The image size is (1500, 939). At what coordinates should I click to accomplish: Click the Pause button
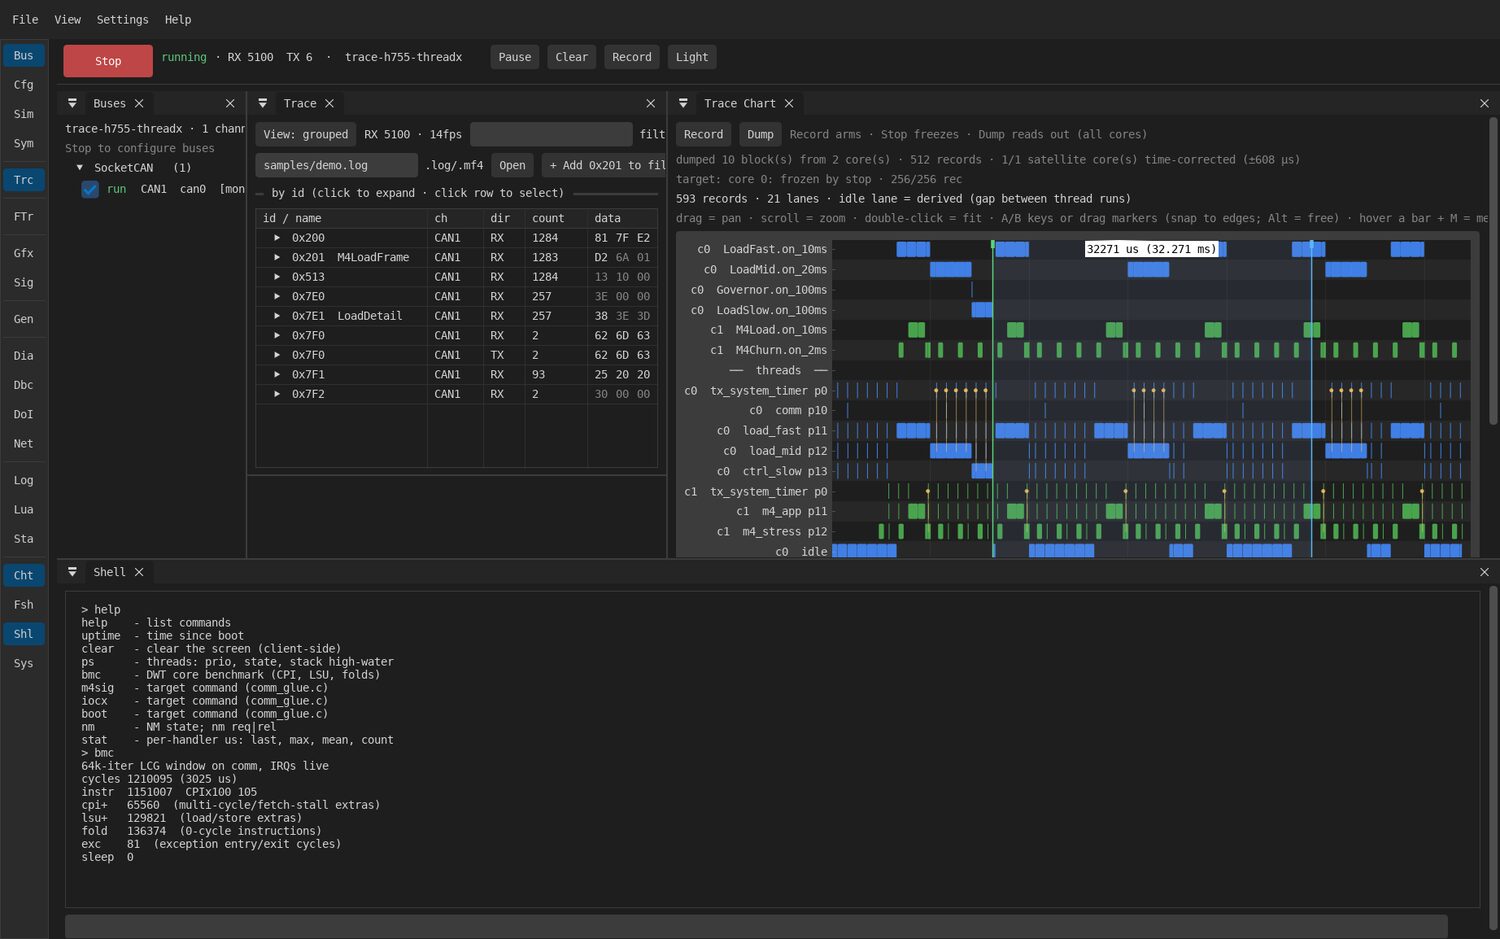tap(515, 57)
